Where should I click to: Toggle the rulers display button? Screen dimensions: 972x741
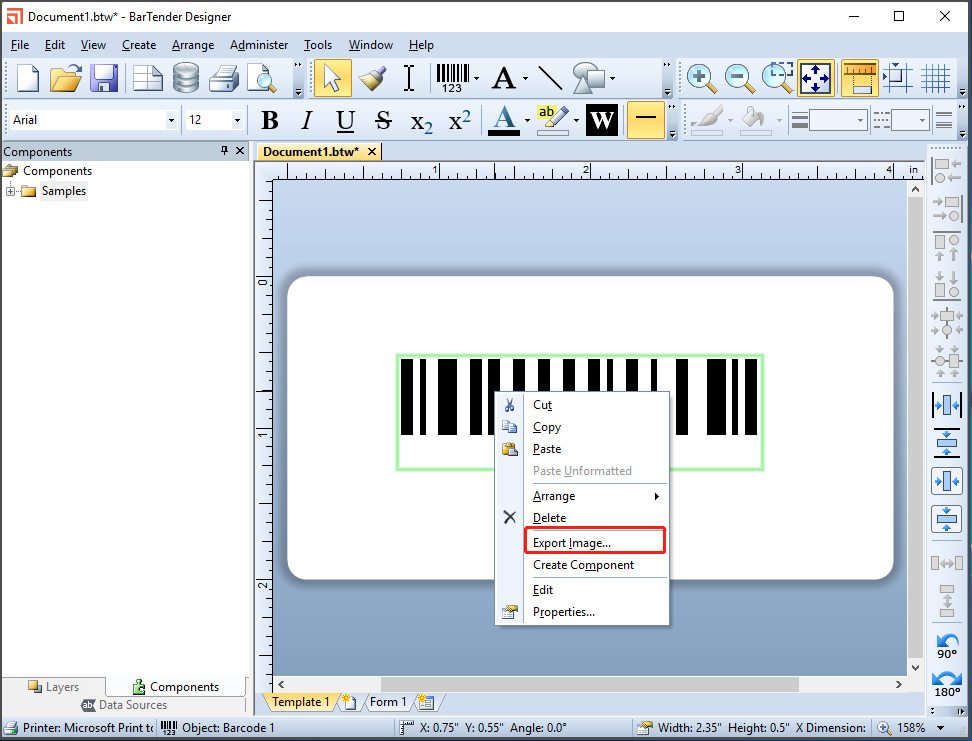click(x=860, y=78)
